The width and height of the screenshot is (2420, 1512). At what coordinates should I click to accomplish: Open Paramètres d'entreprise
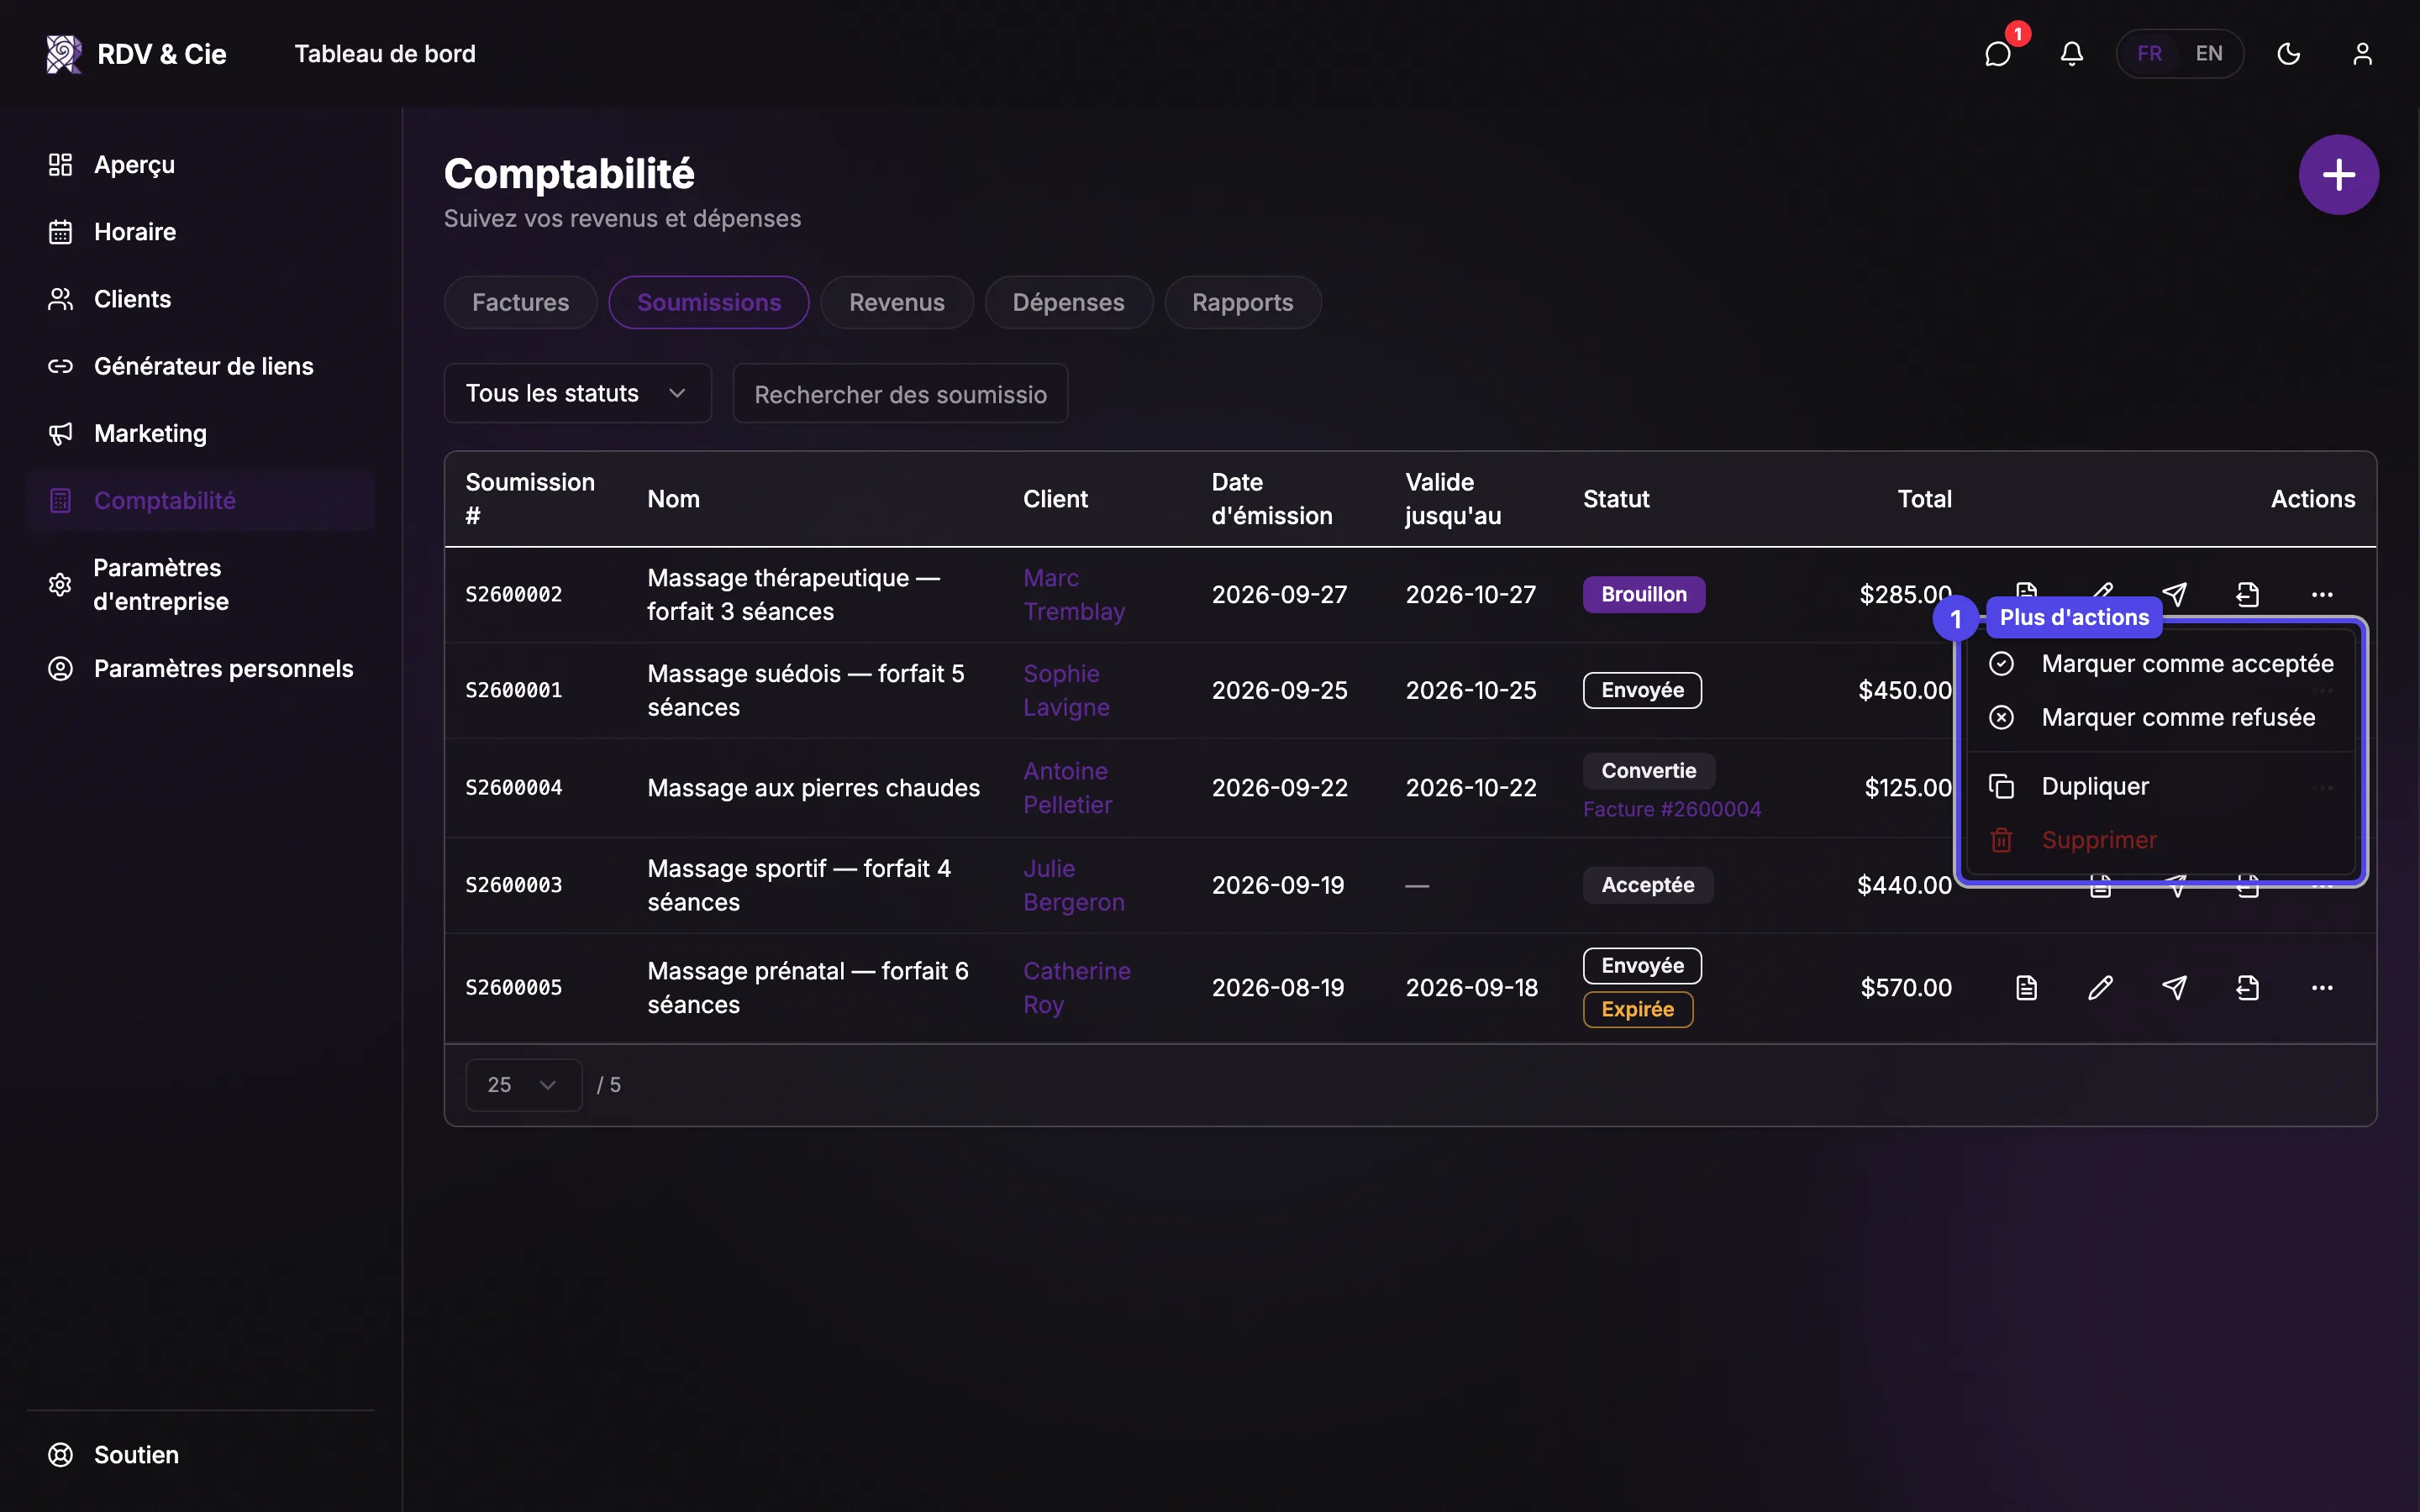200,584
